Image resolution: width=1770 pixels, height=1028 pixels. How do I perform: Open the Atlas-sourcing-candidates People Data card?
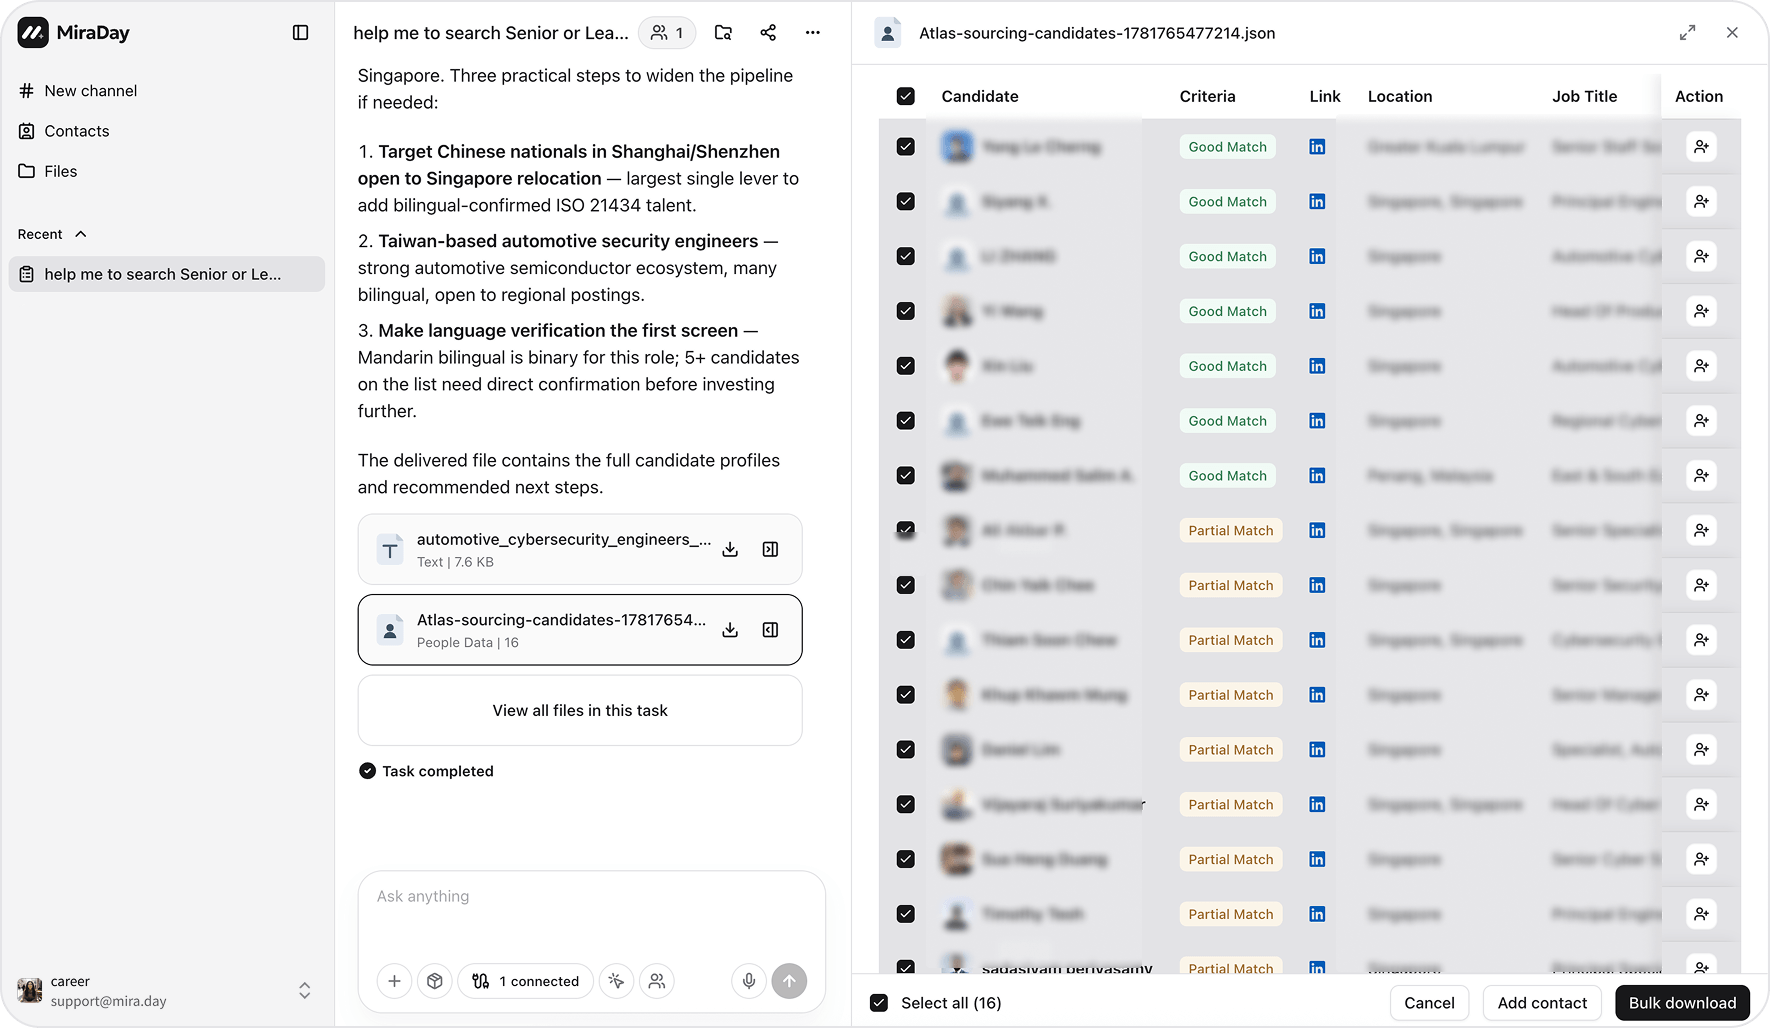point(580,630)
